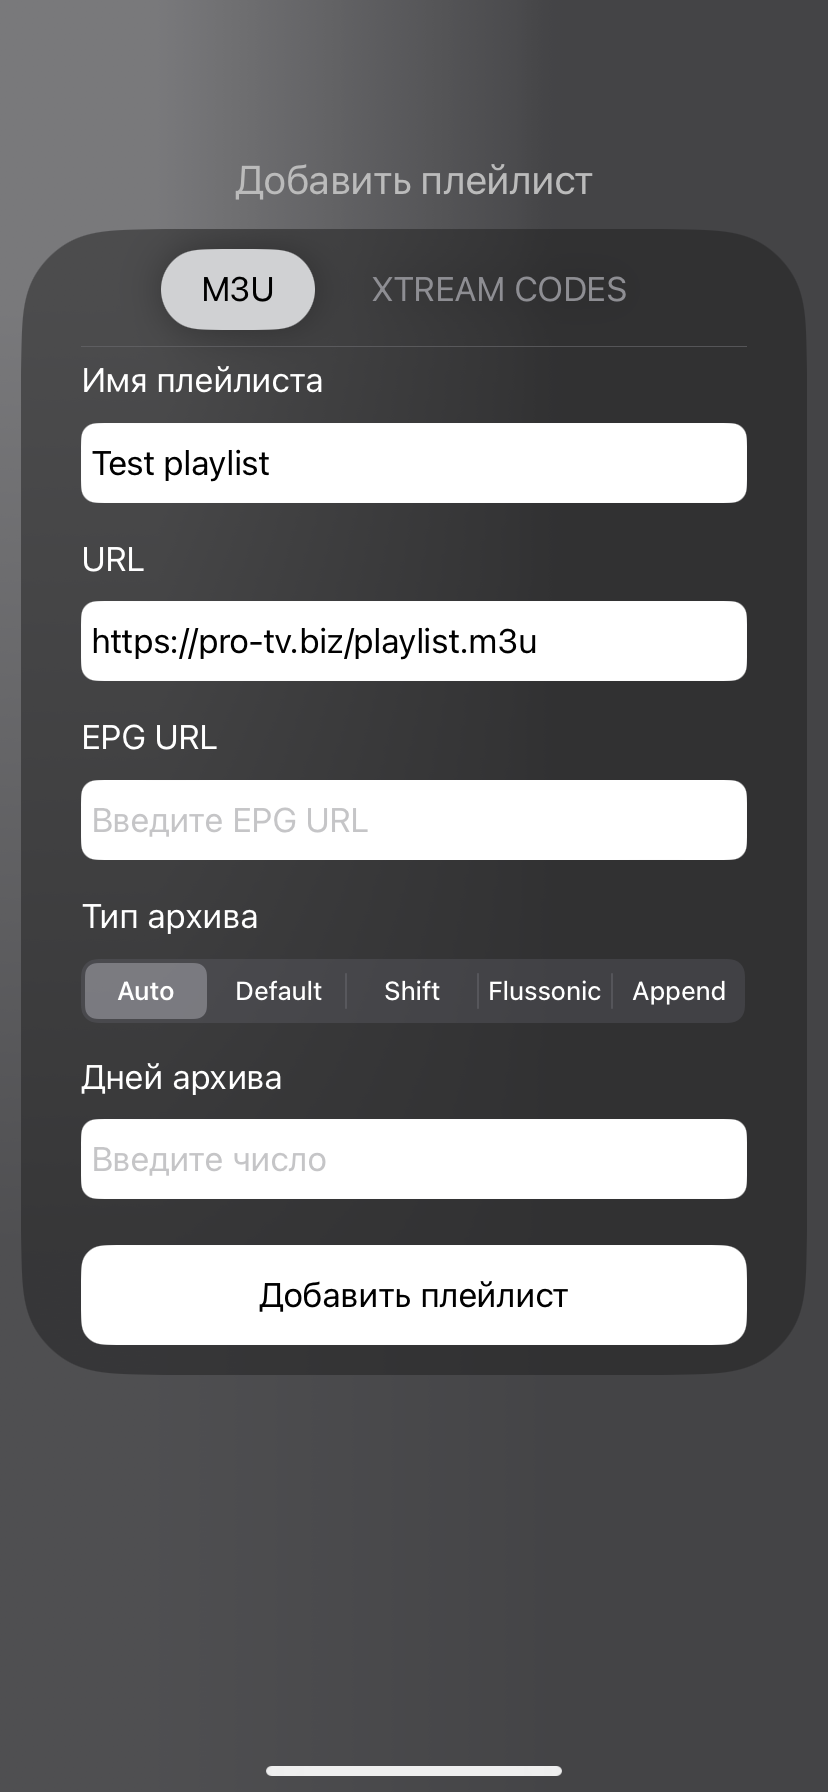Select Default archive type
The image size is (828, 1792).
coord(278,991)
